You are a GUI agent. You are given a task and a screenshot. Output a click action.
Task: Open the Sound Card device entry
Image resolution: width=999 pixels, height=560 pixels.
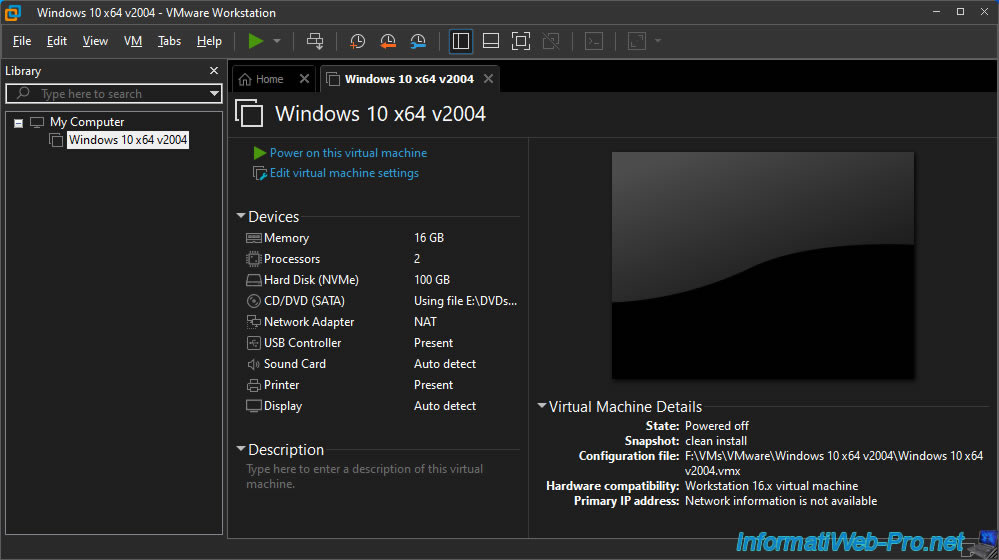[x=294, y=364]
